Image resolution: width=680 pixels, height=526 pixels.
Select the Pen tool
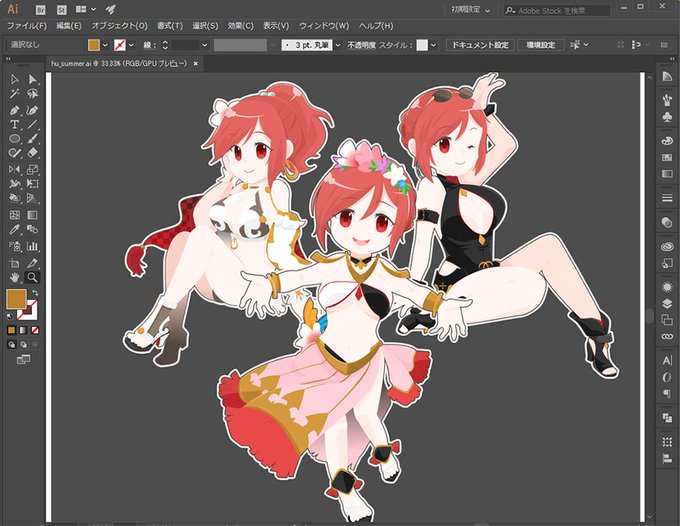14,110
